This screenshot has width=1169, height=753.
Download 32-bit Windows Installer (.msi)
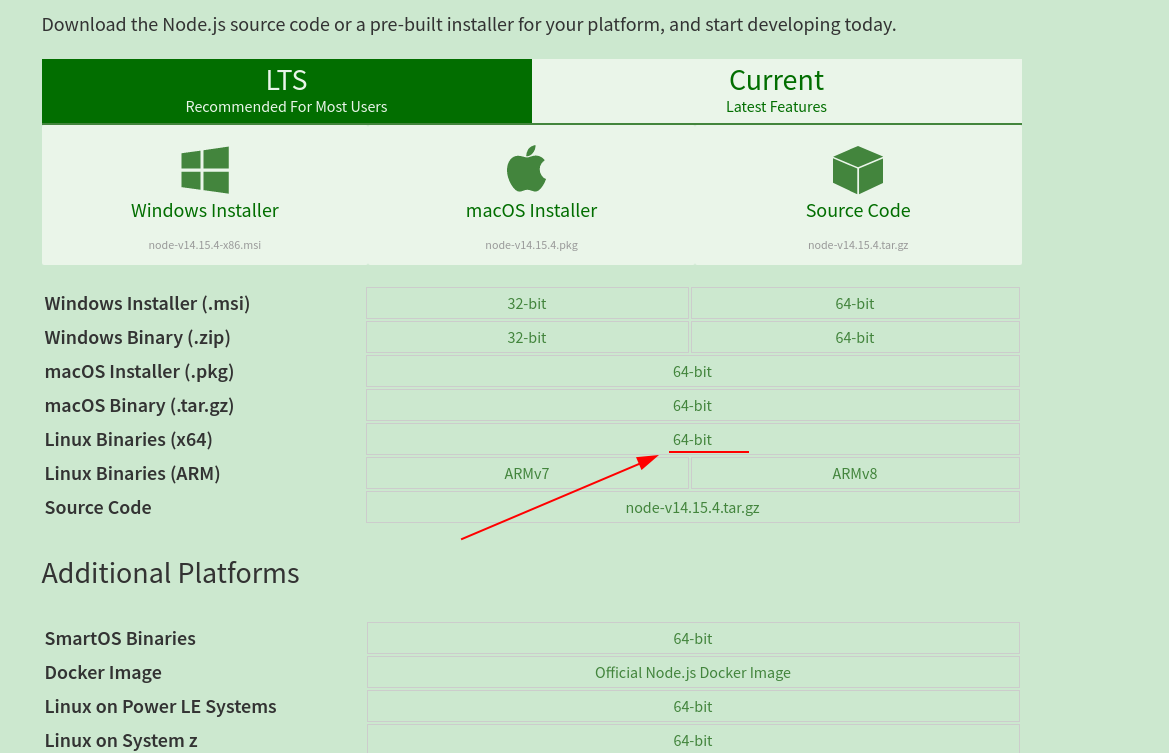coord(527,303)
